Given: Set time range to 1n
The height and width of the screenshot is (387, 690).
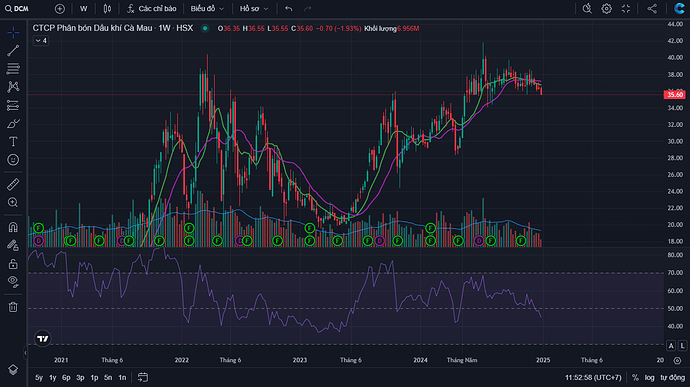Looking at the screenshot, I should coord(122,377).
